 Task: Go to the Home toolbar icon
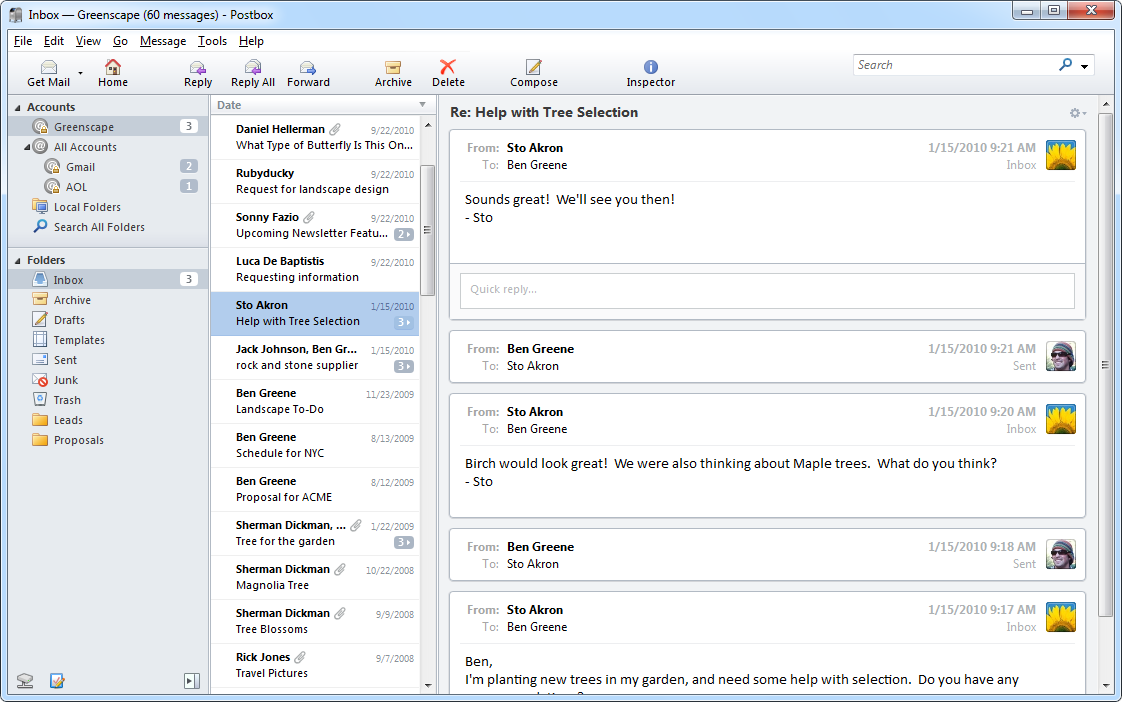pos(113,68)
